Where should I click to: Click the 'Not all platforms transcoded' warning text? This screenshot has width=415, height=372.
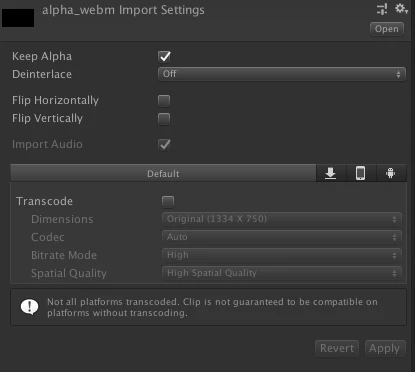pos(212,307)
